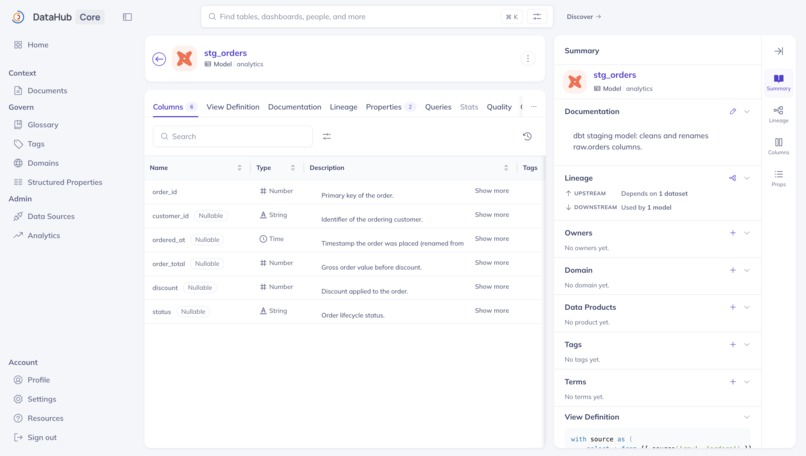806x456 pixels.
Task: Sort by Type column arrows
Action: (293, 168)
